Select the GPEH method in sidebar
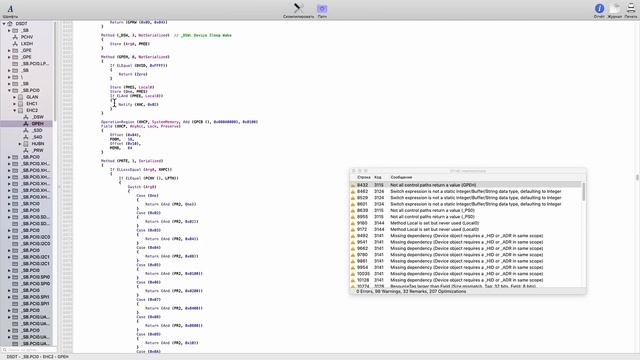Image resolution: width=640 pixels, height=360 pixels. pos(27,124)
